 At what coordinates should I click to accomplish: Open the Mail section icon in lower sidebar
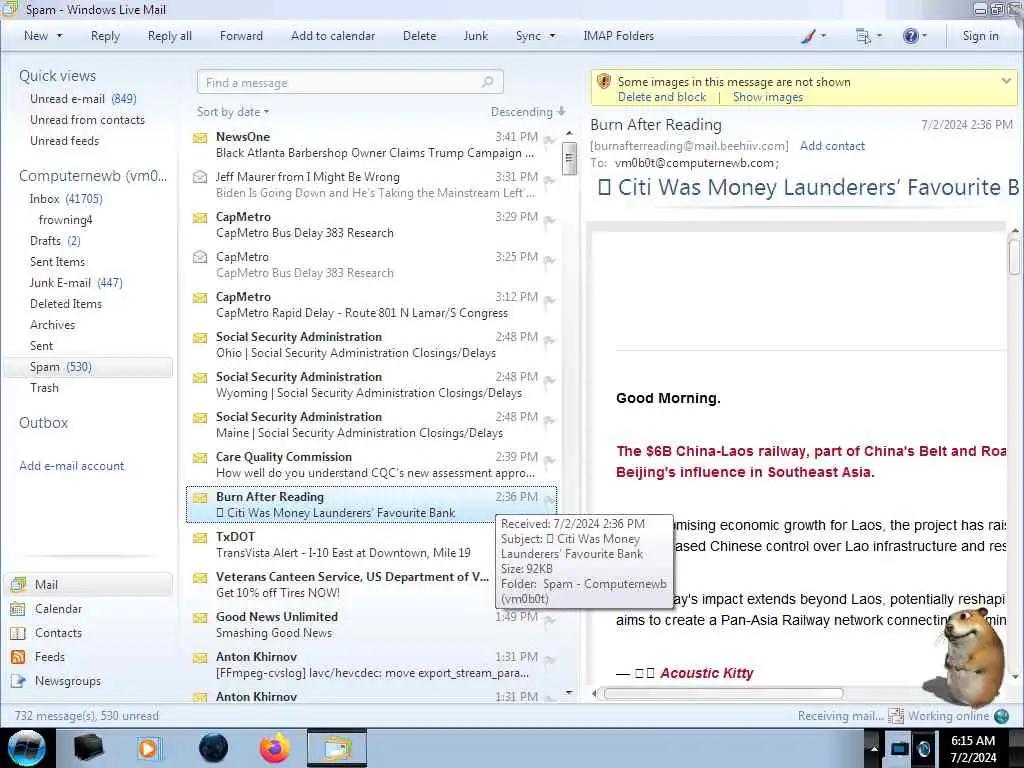[x=18, y=584]
